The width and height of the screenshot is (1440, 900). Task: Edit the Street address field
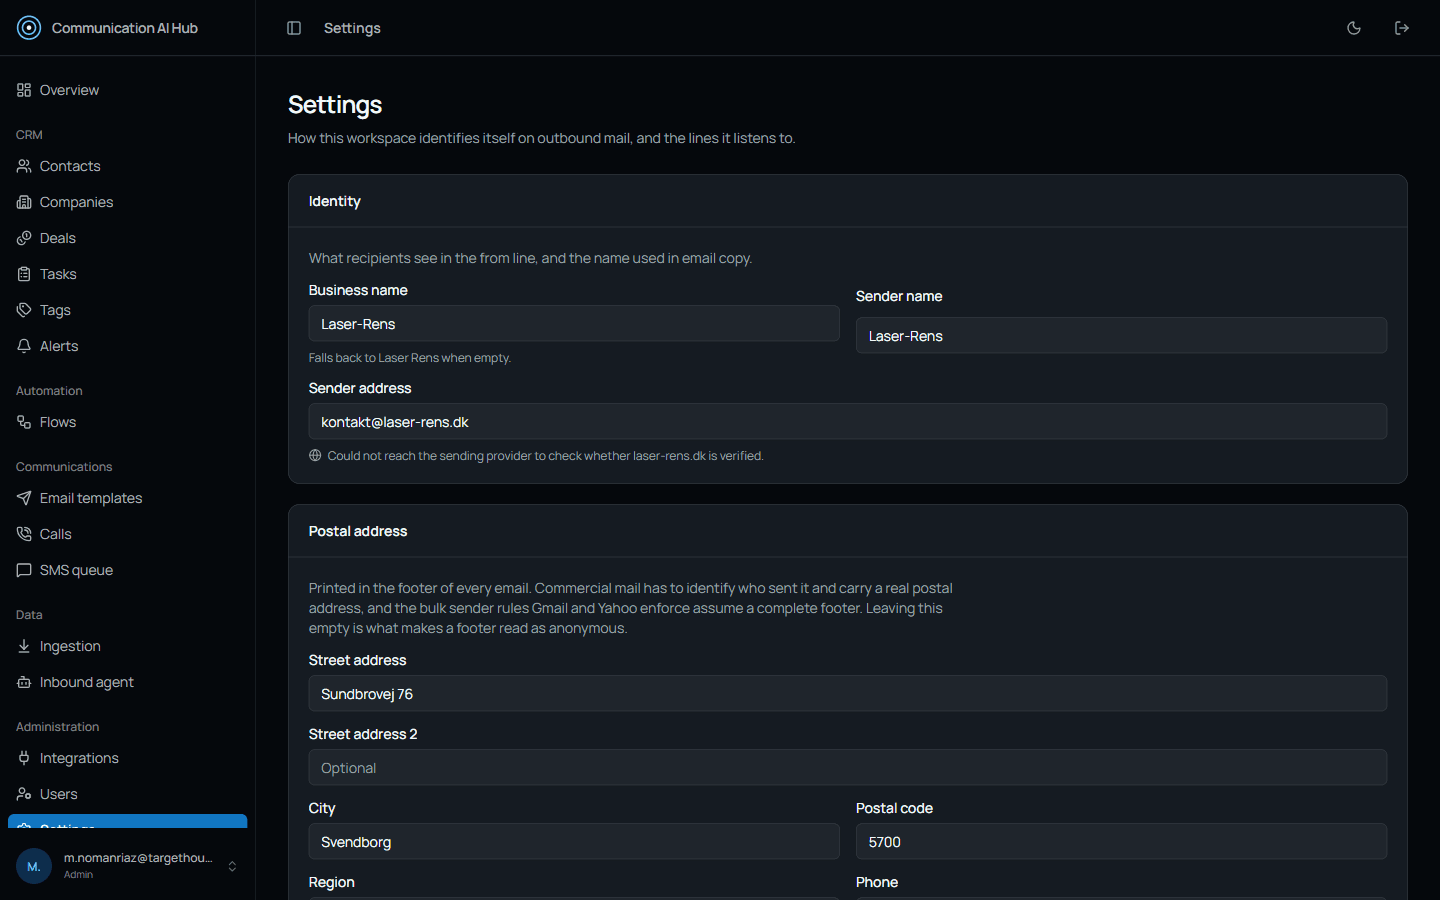coord(848,694)
